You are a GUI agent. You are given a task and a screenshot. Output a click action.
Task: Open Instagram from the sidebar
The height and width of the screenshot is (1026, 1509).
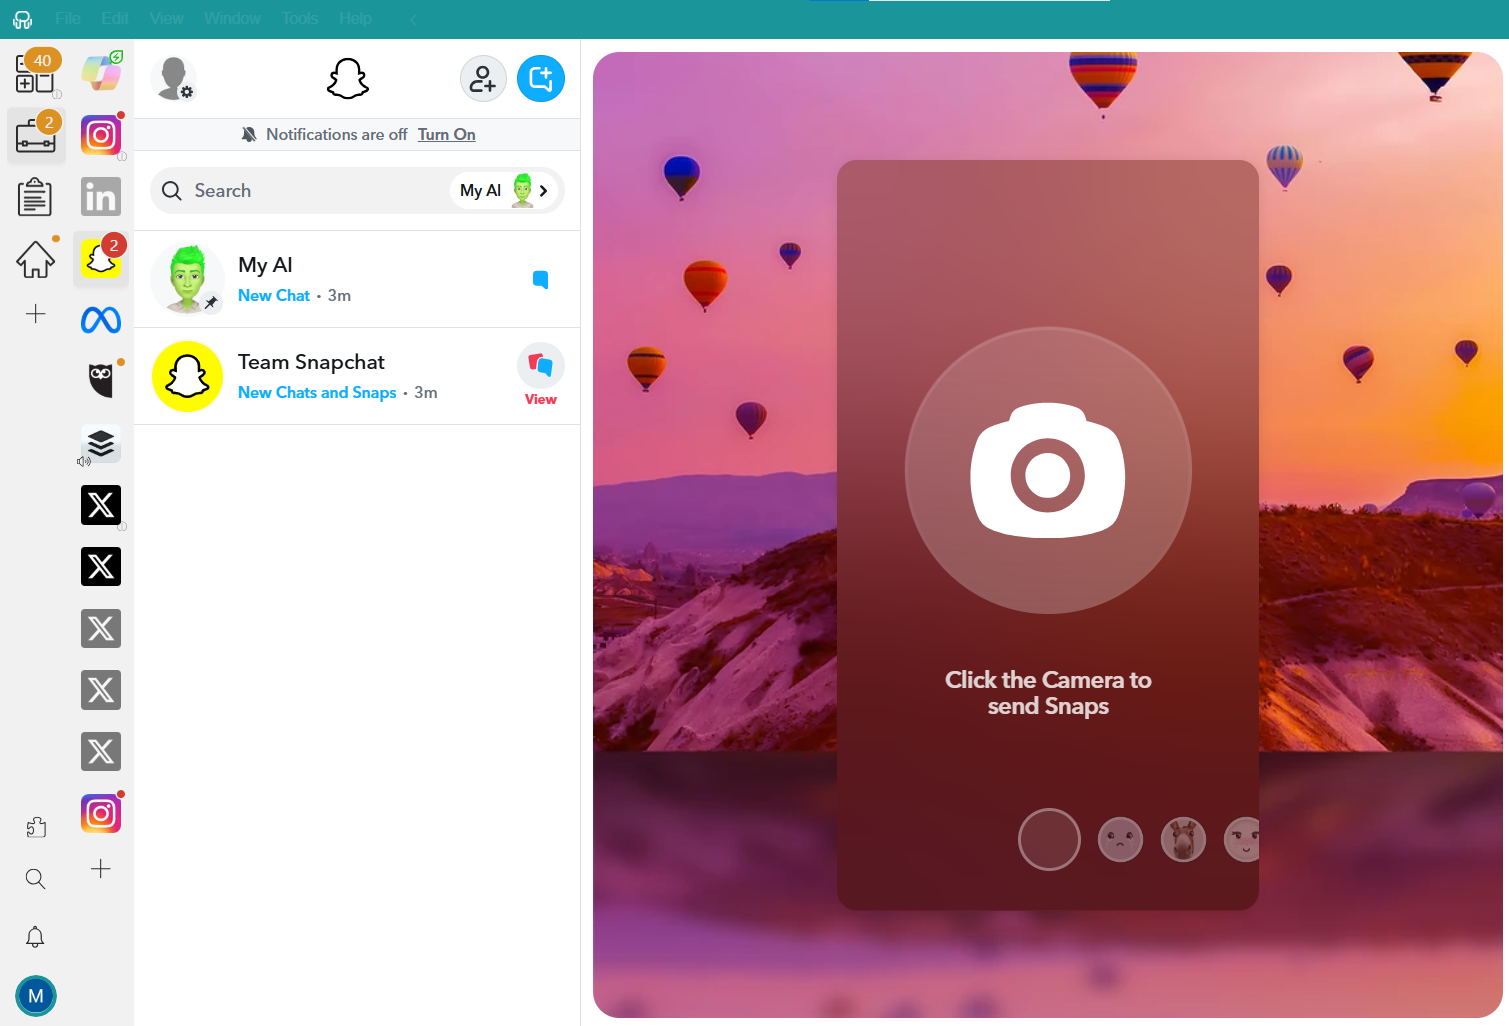tap(101, 134)
